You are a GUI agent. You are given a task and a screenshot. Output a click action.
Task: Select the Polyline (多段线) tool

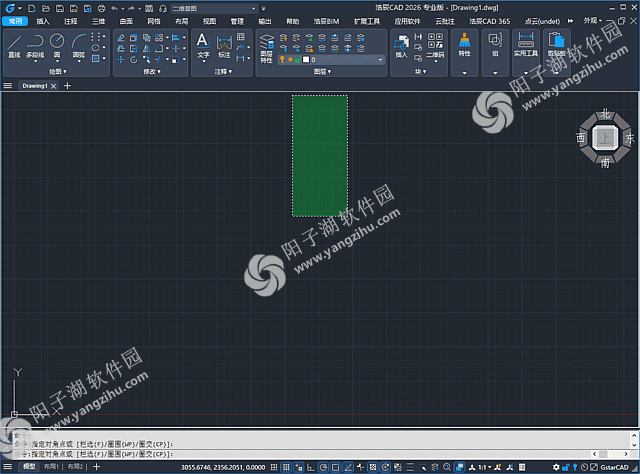pos(35,46)
